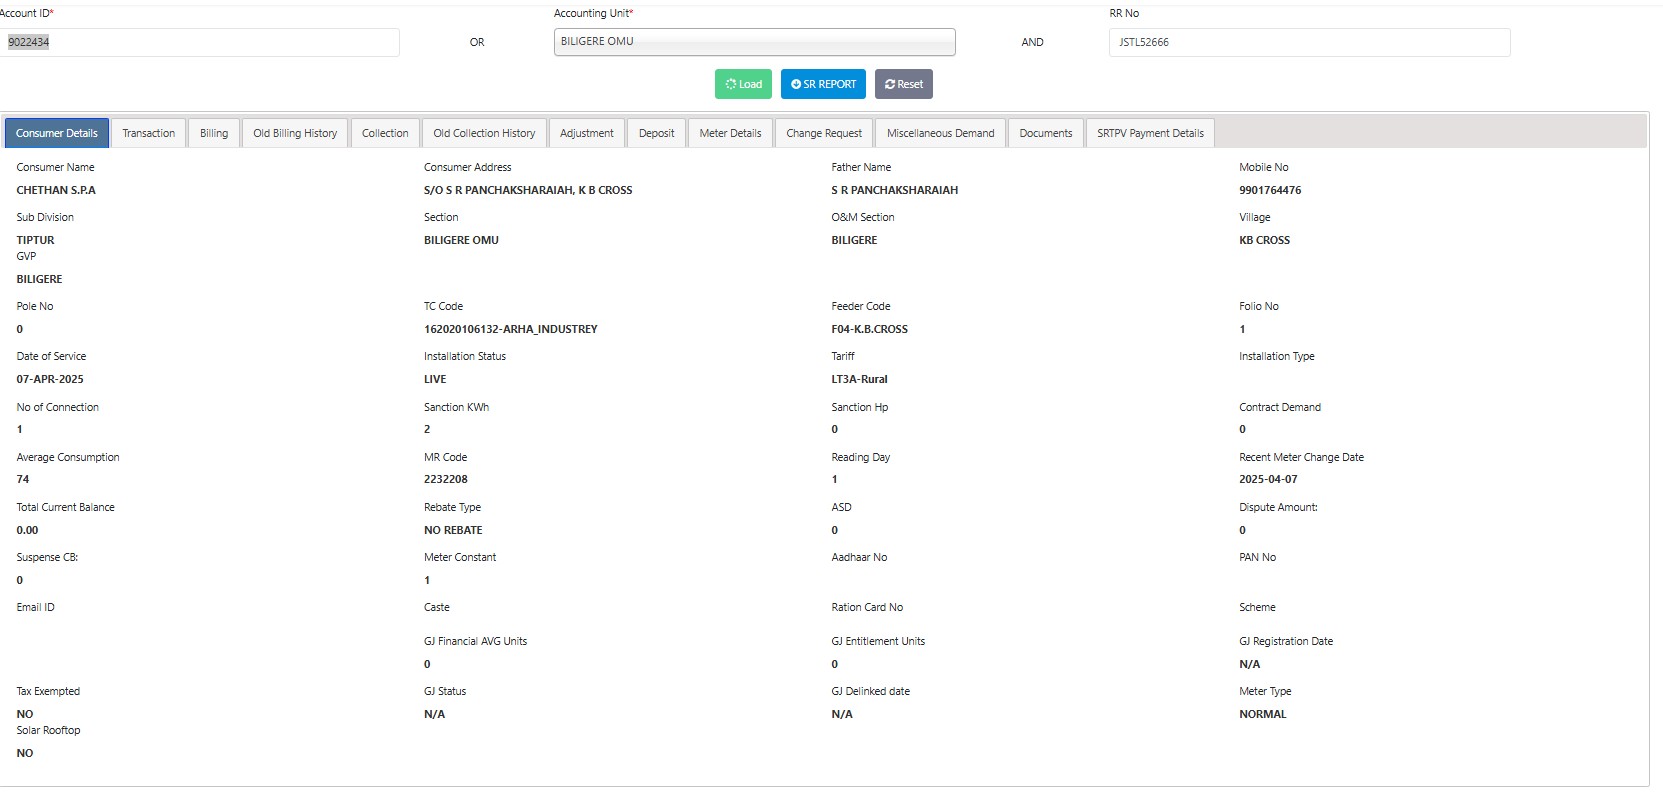Click rebate type NO REBATE
The image size is (1663, 799).
453,530
